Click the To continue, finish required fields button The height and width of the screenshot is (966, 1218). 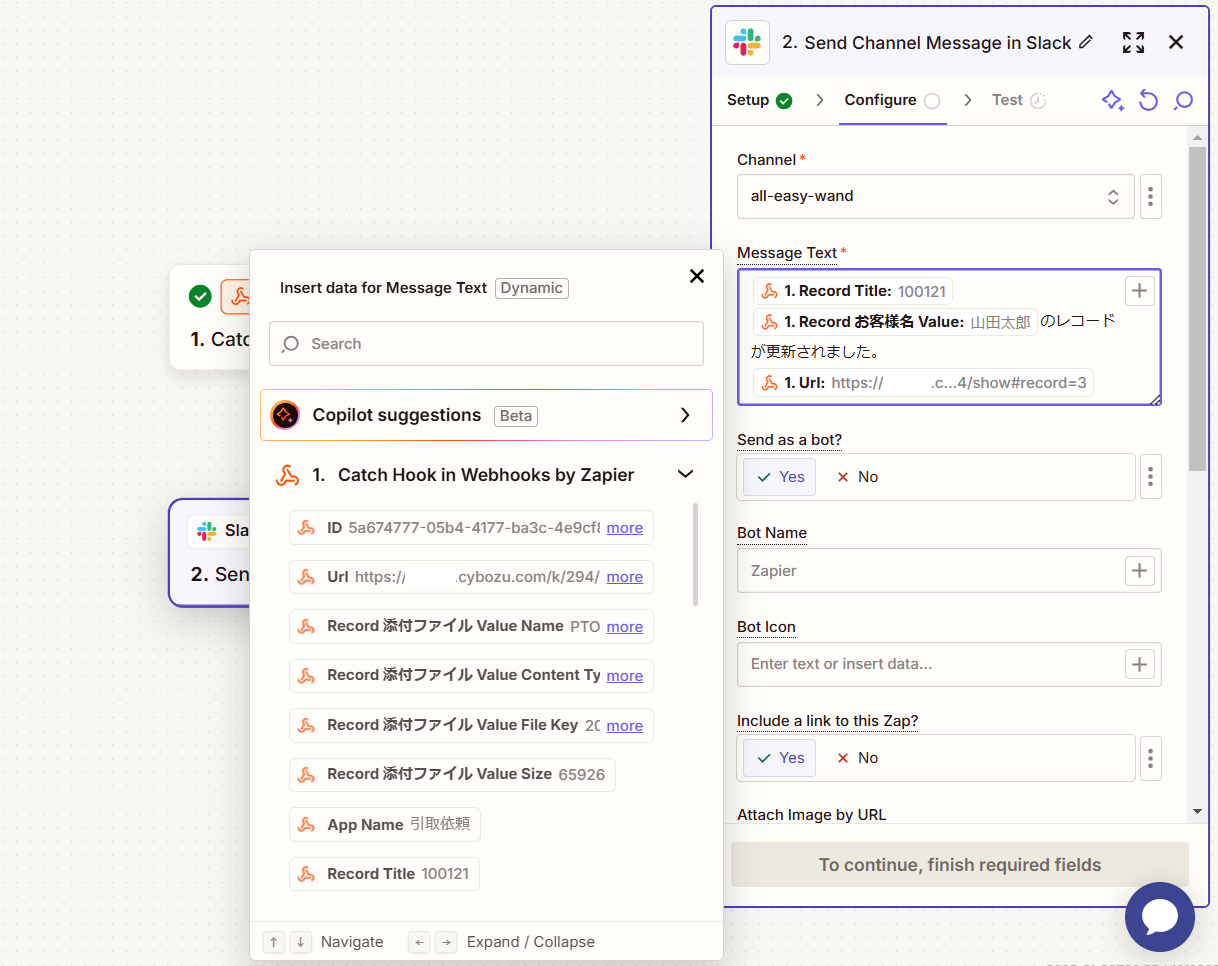click(x=960, y=865)
